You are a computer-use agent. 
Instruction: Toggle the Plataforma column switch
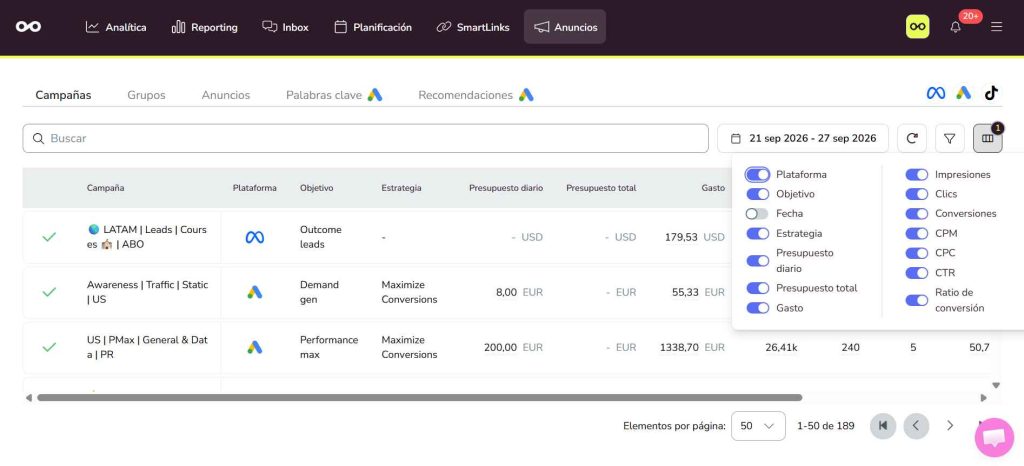[x=758, y=174]
